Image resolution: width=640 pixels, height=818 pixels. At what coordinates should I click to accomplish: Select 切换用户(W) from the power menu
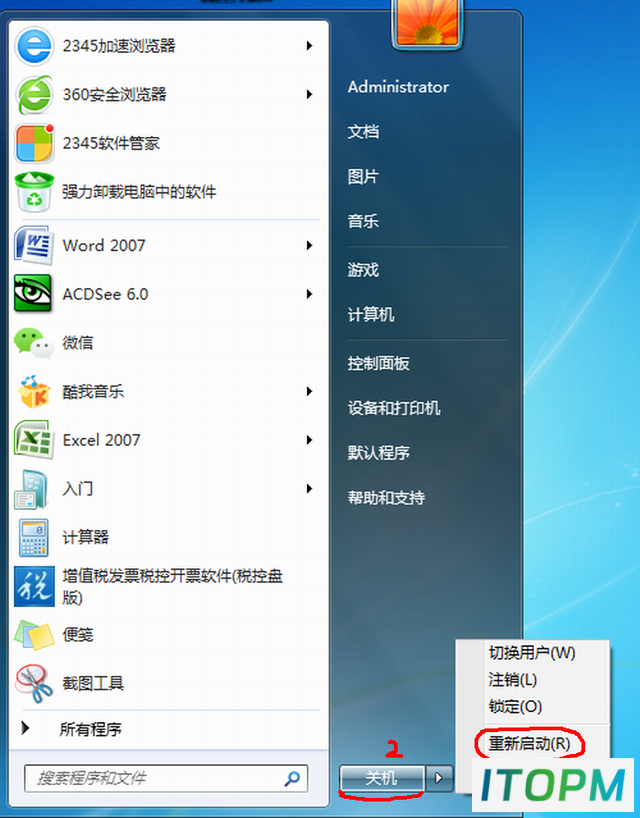[x=532, y=653]
